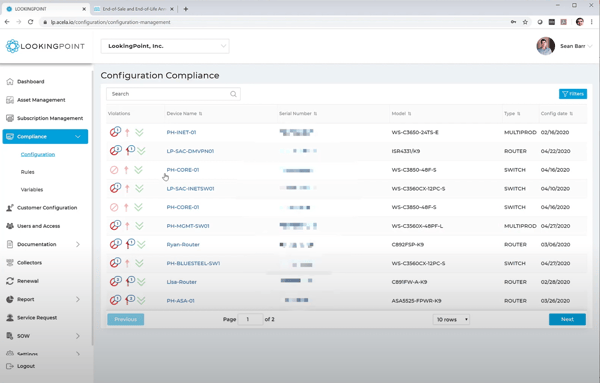Bookmark this page with star icon
This screenshot has height=383, width=600.
point(525,22)
